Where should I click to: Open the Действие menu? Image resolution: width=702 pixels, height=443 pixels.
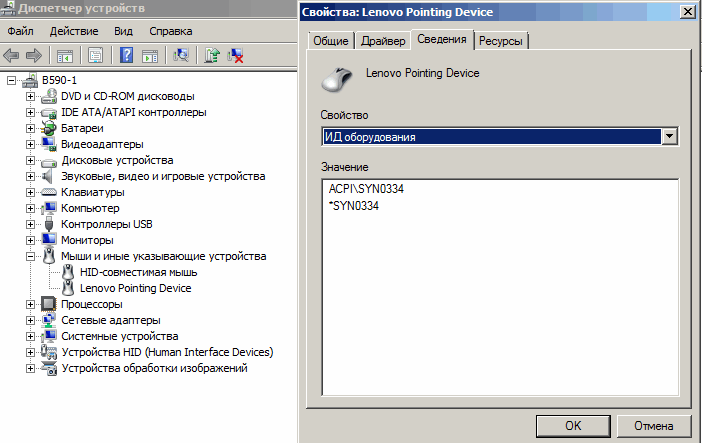click(x=74, y=31)
